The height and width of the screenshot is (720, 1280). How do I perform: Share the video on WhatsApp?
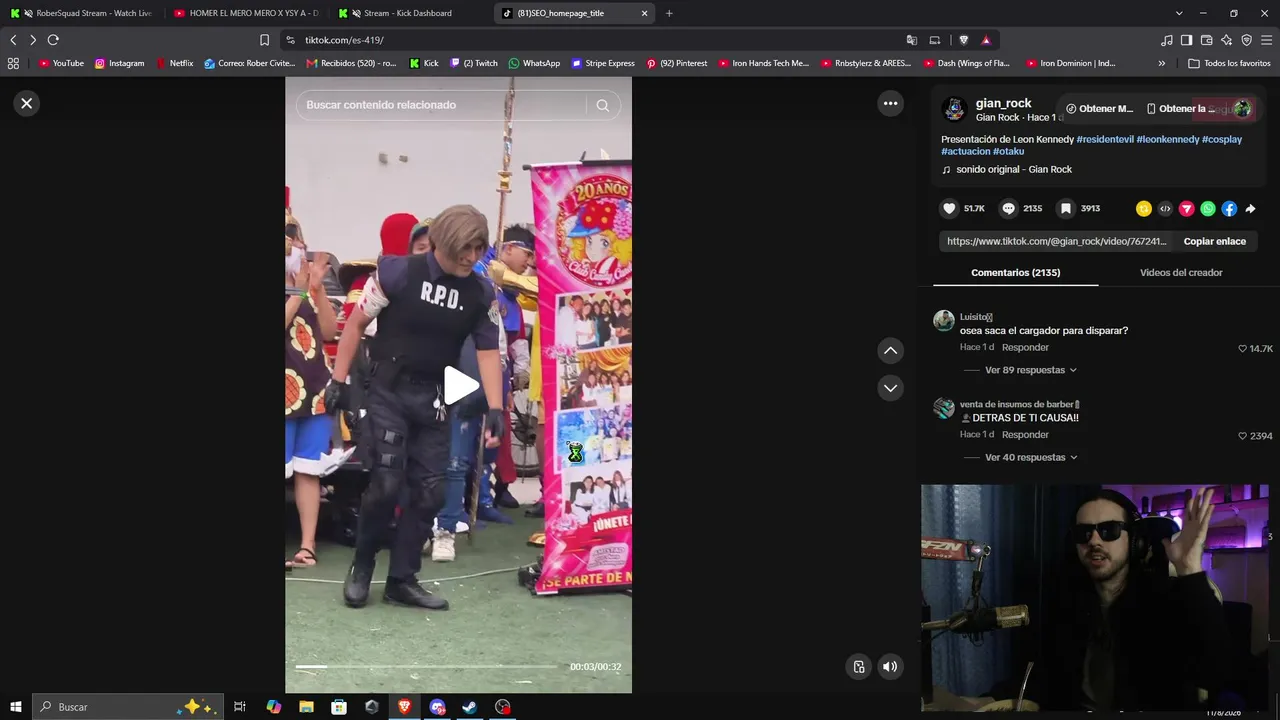(1208, 208)
